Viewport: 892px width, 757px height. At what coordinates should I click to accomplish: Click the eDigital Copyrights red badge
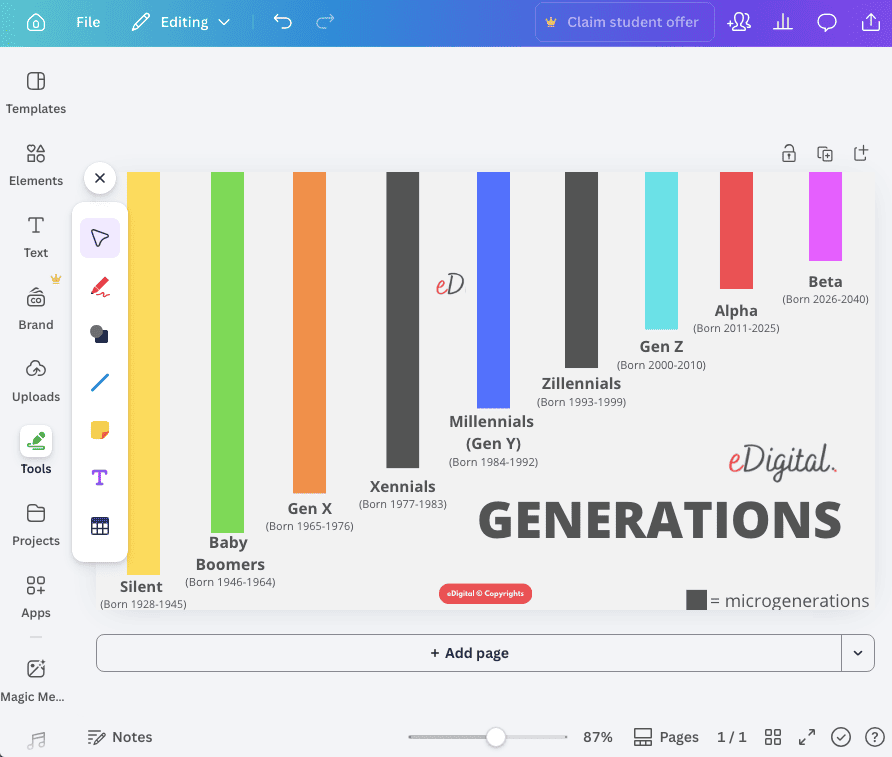click(485, 594)
